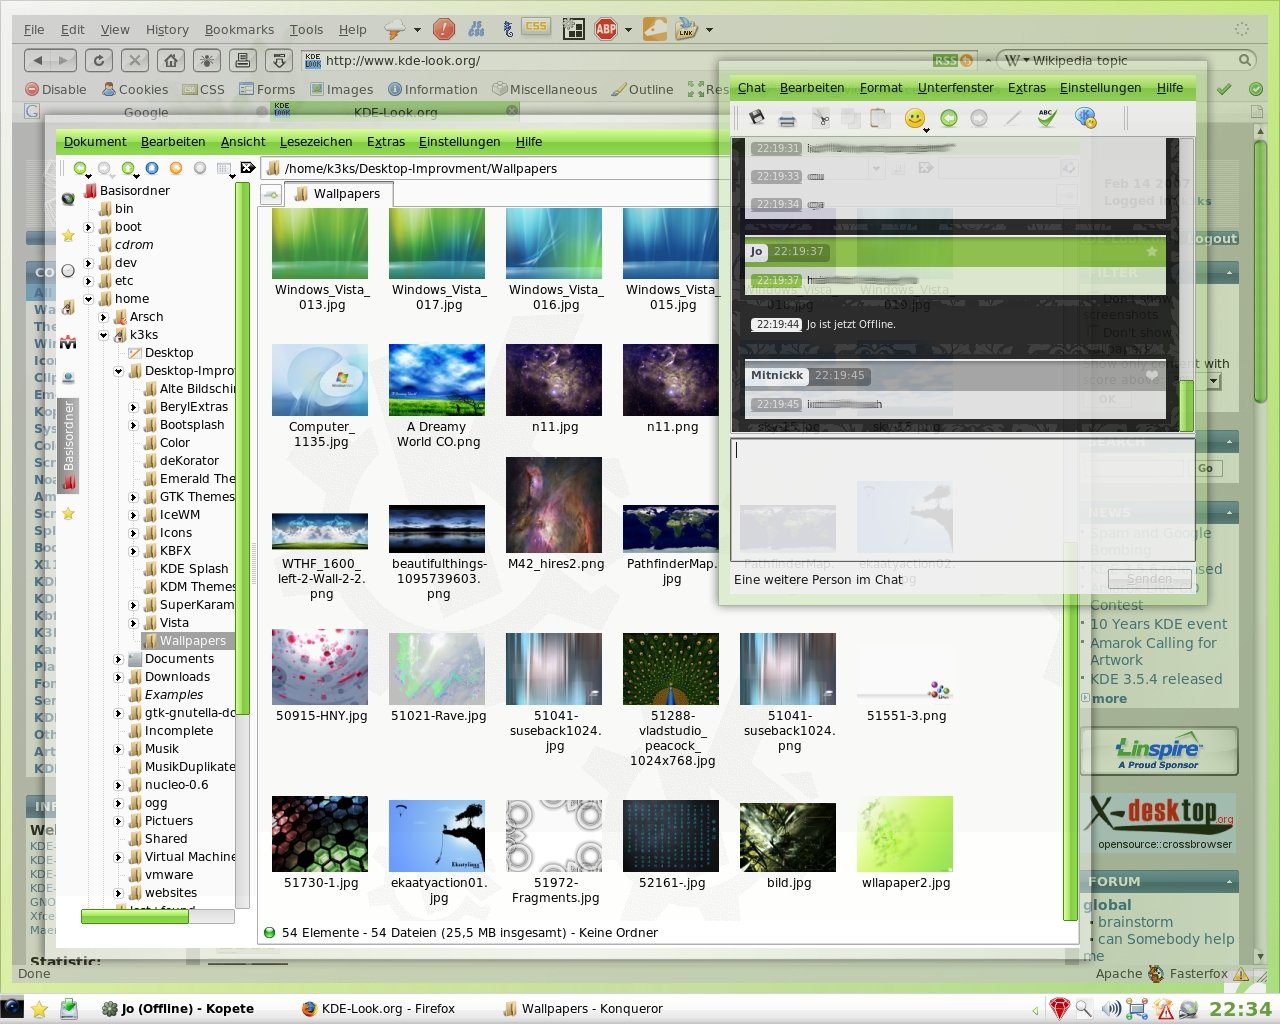Click the weather cloud icon in Firefox menu bar
This screenshot has width=1280, height=1024.
pyautogui.click(x=396, y=29)
